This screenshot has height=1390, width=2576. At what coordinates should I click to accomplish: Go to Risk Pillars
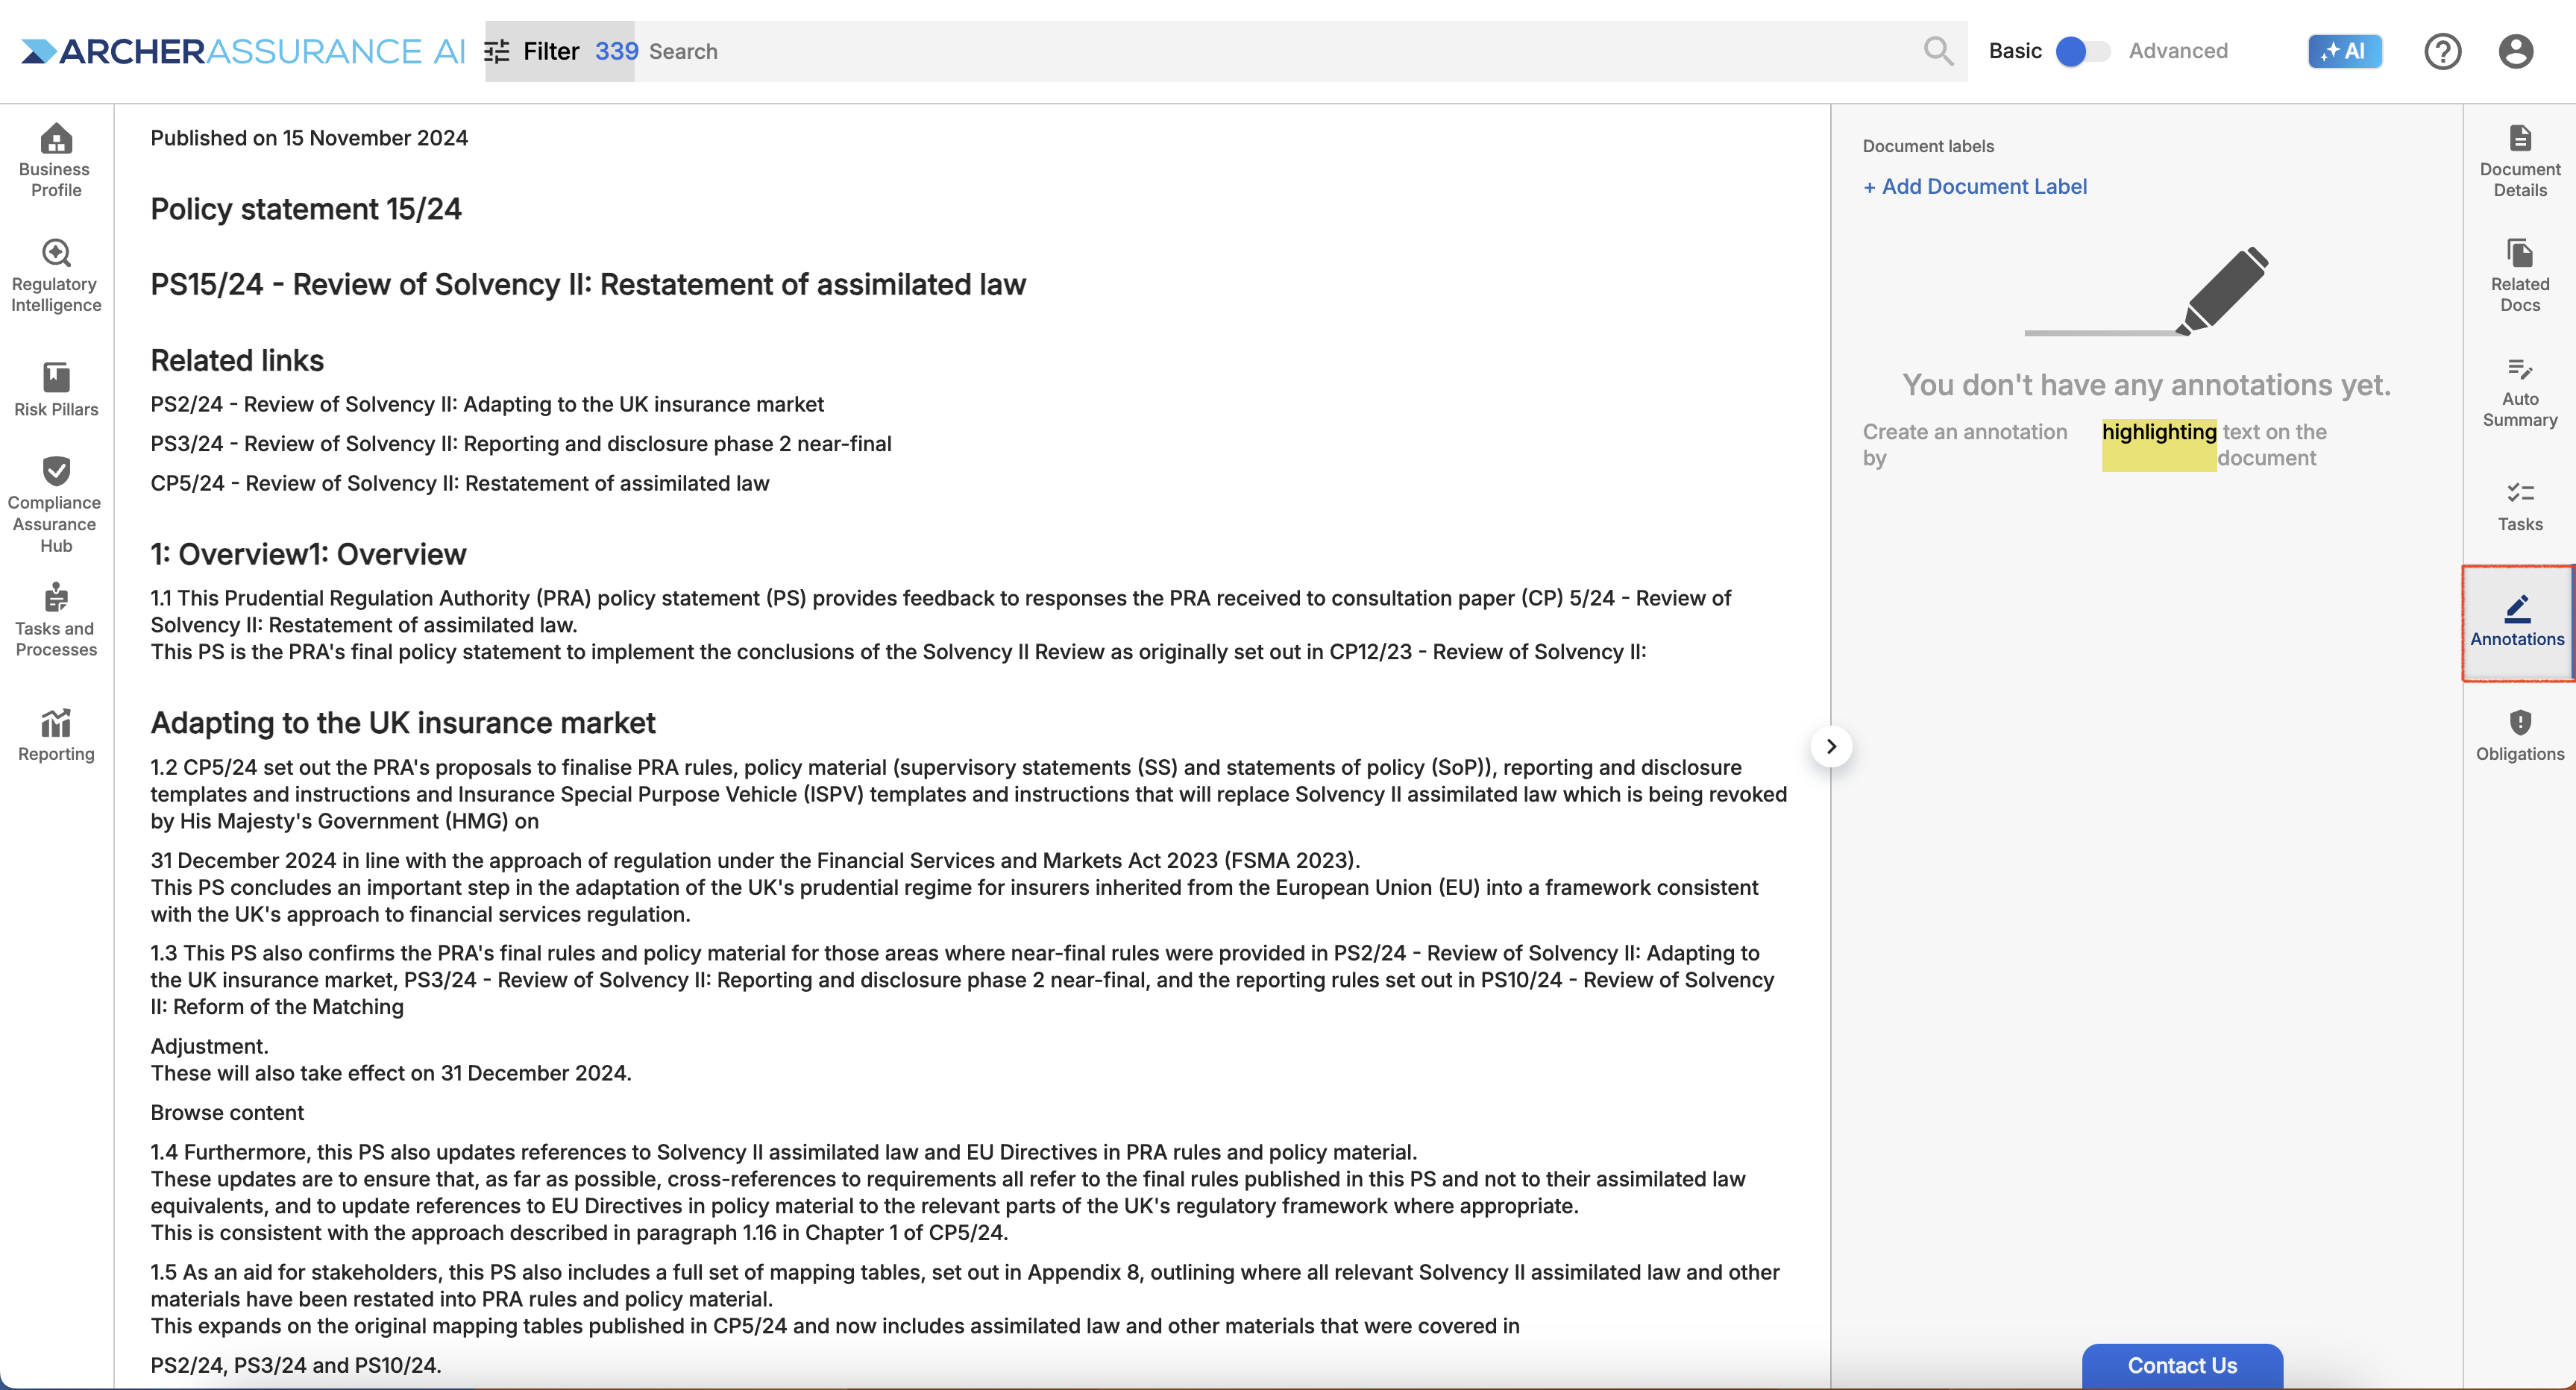pyautogui.click(x=56, y=389)
